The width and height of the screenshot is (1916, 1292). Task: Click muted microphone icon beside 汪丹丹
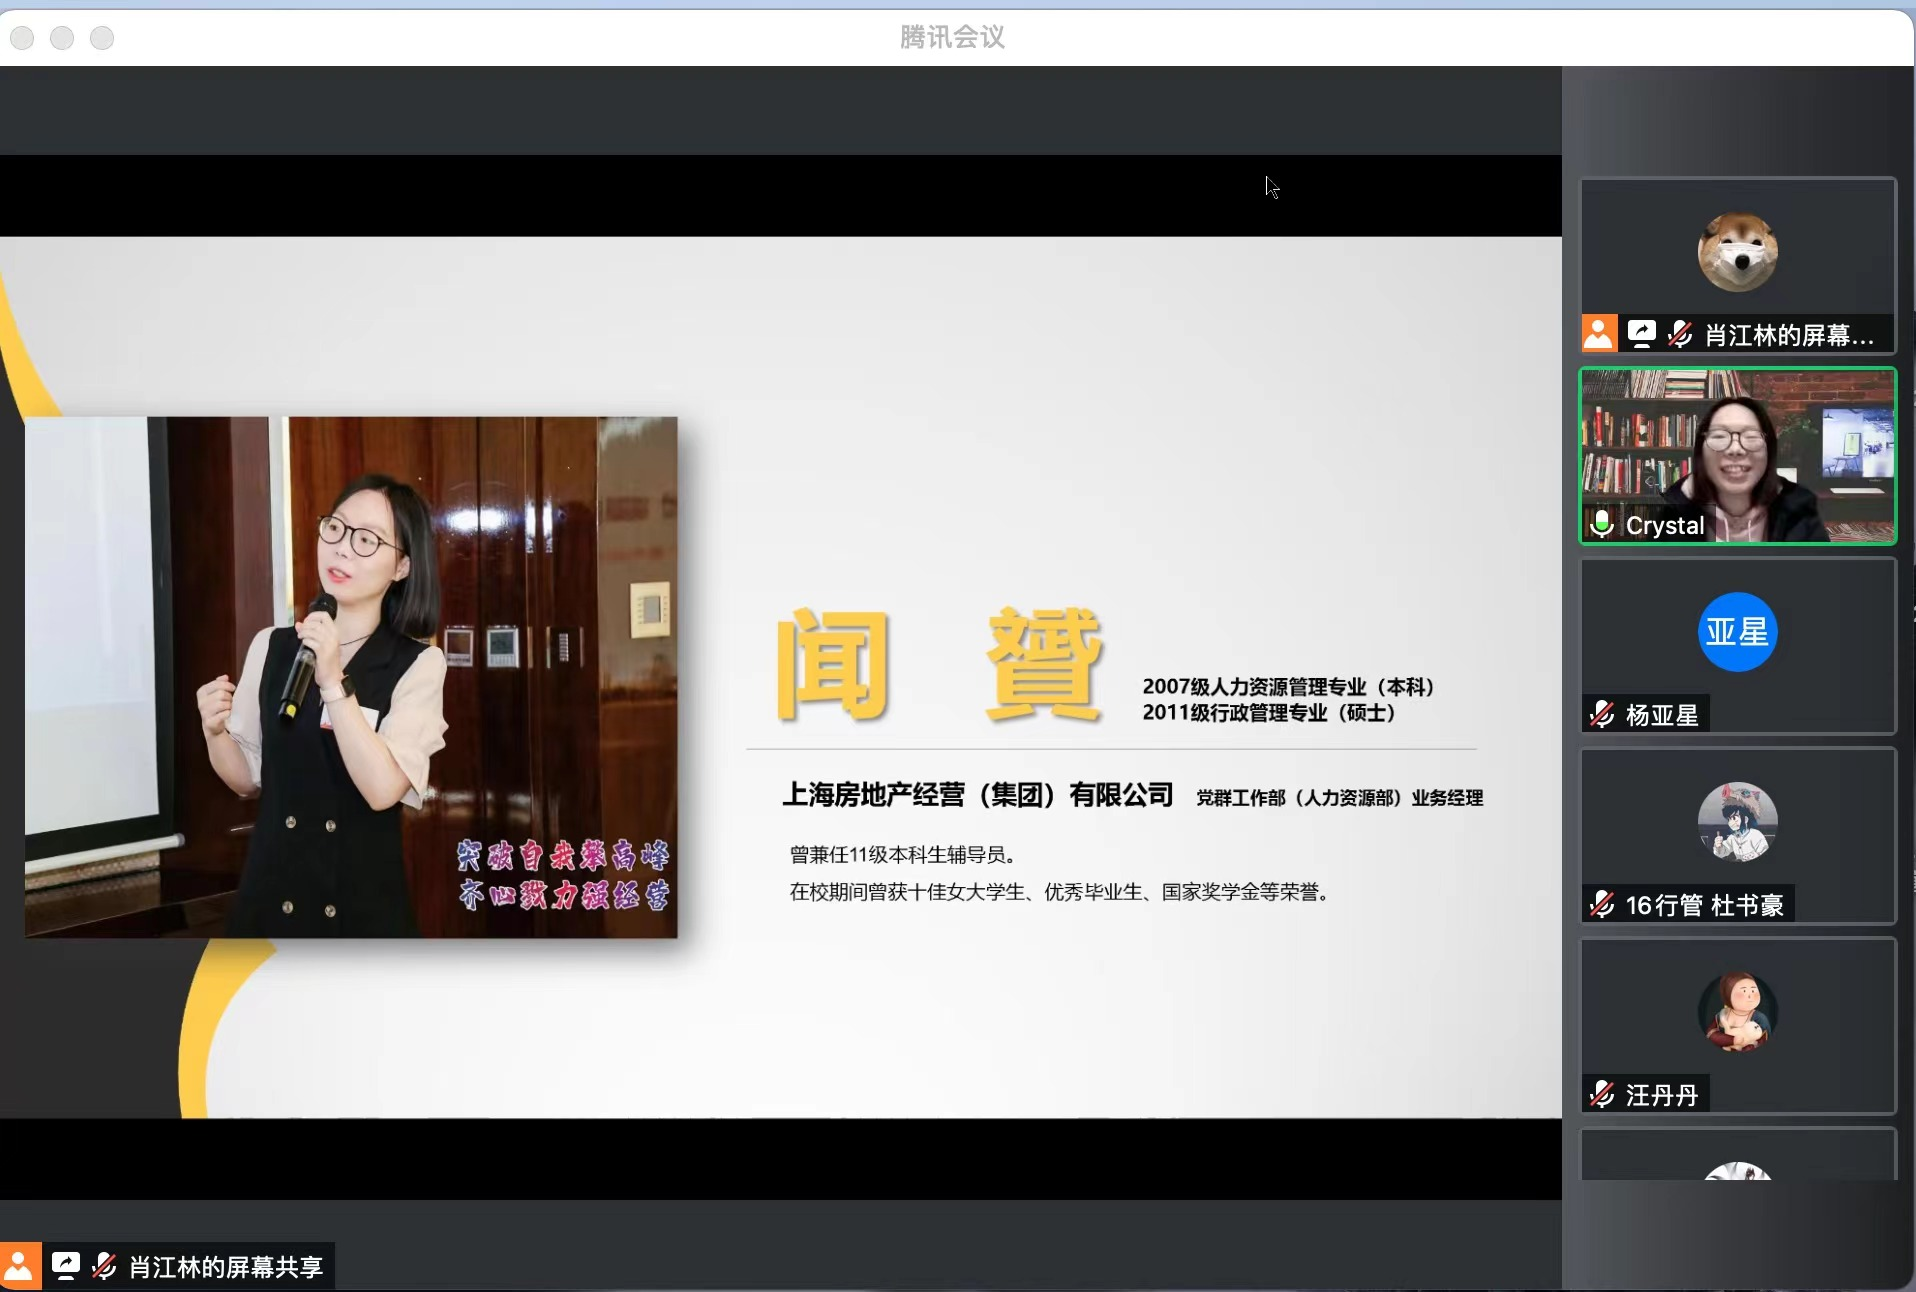[x=1602, y=1094]
